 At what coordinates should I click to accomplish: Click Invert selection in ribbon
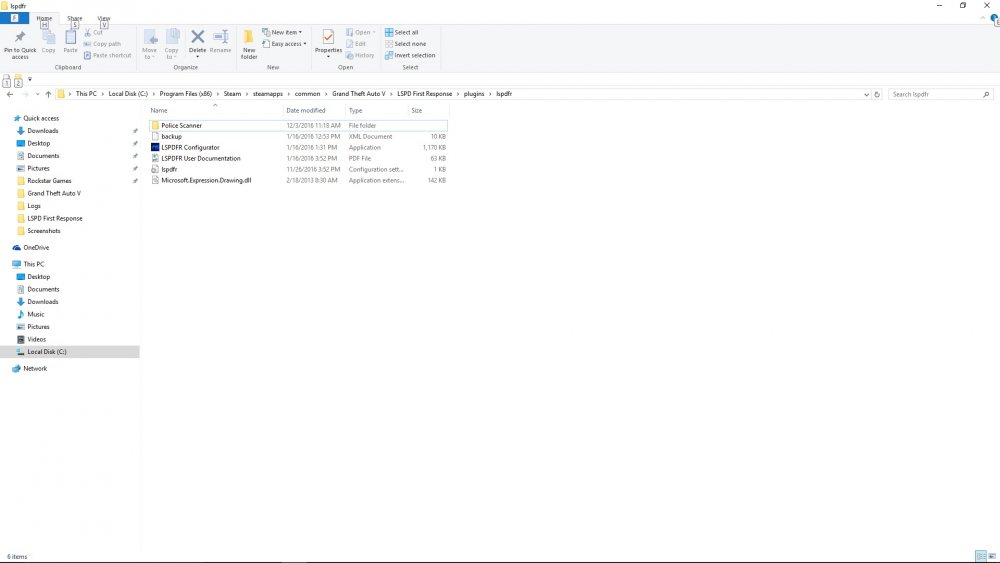tap(410, 55)
